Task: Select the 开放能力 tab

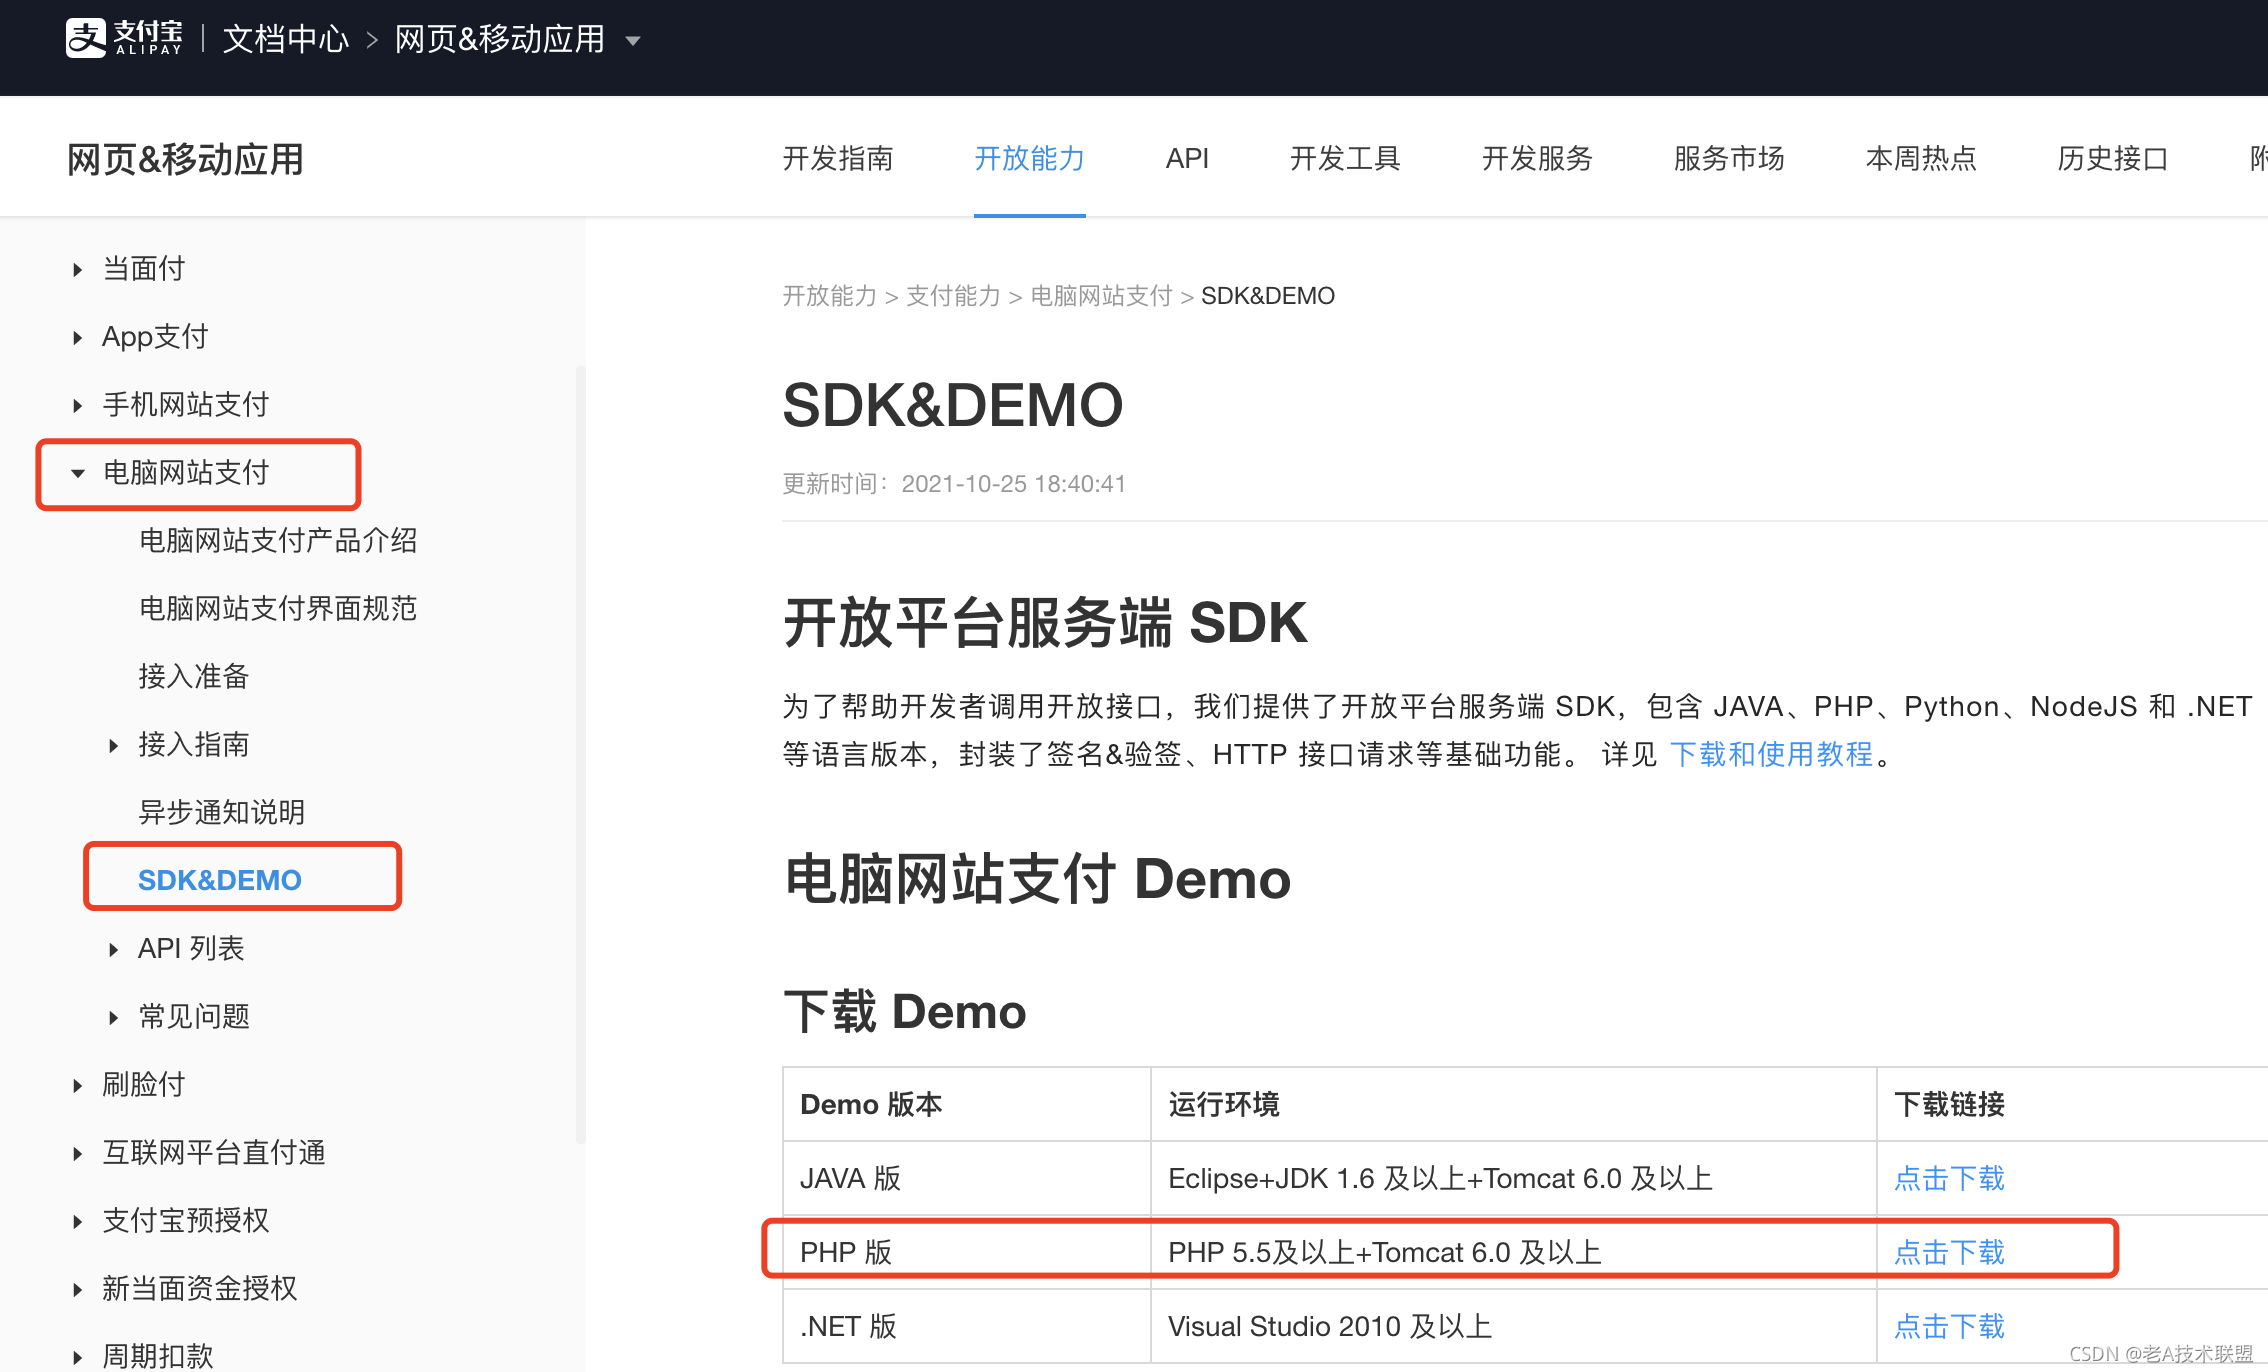Action: 1030,158
